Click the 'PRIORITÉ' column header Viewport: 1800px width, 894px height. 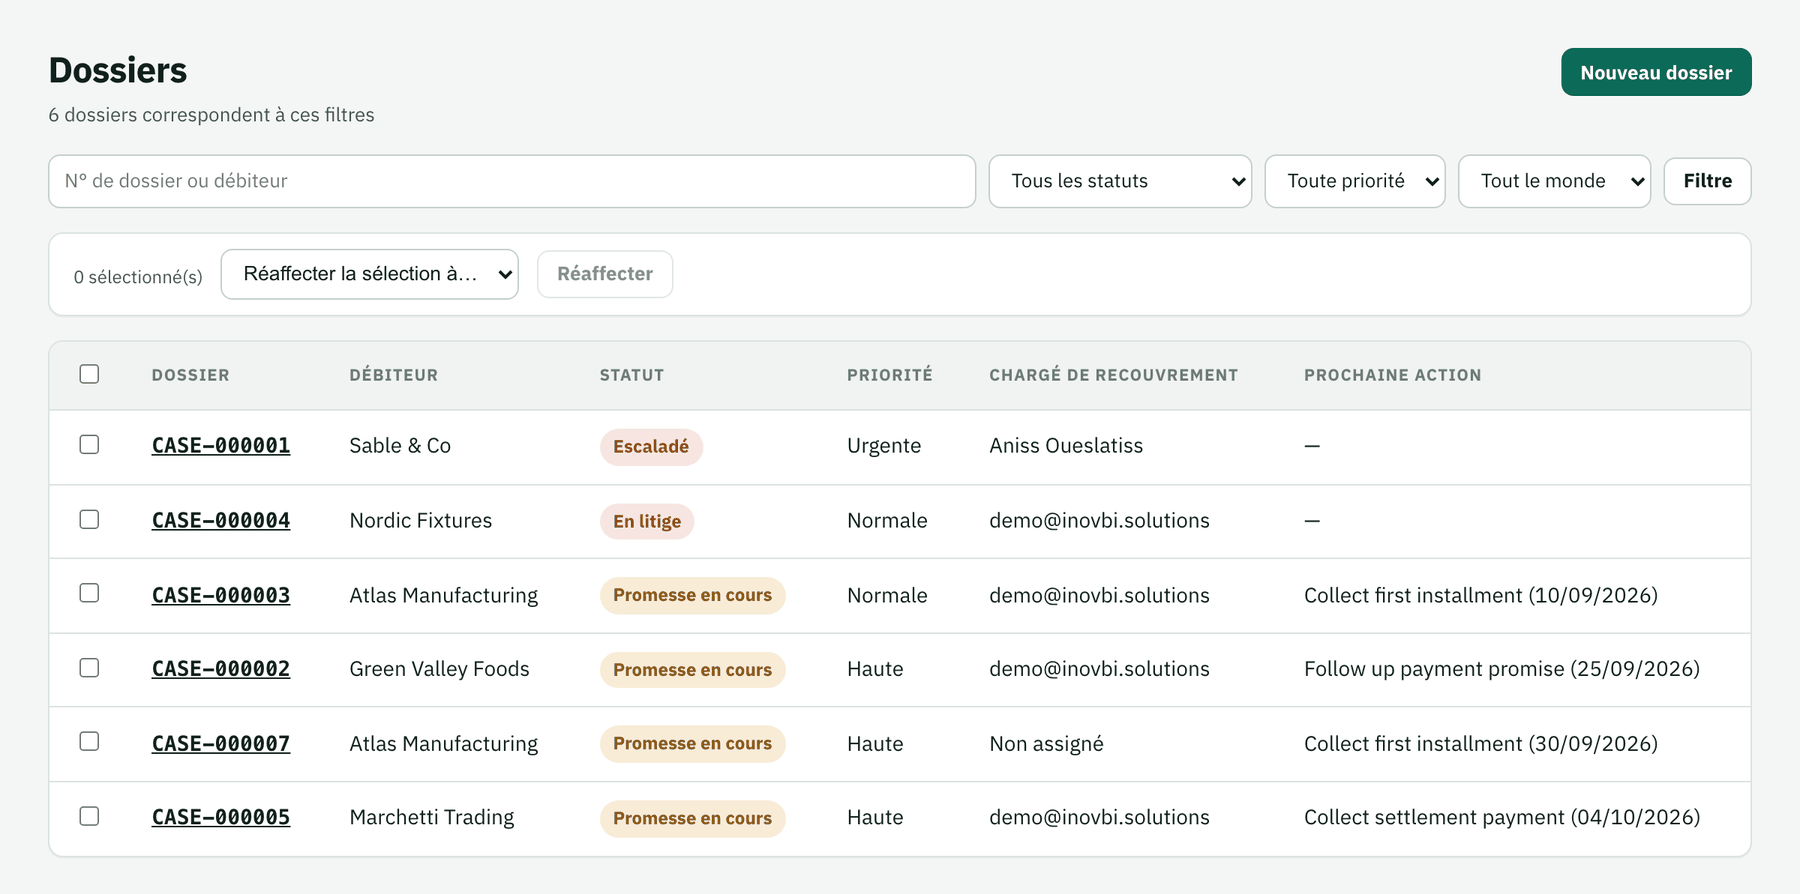point(890,375)
